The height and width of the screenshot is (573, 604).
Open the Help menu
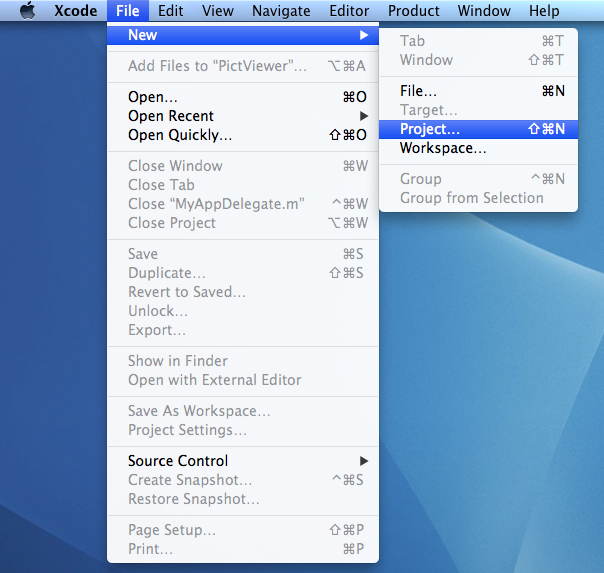point(544,11)
